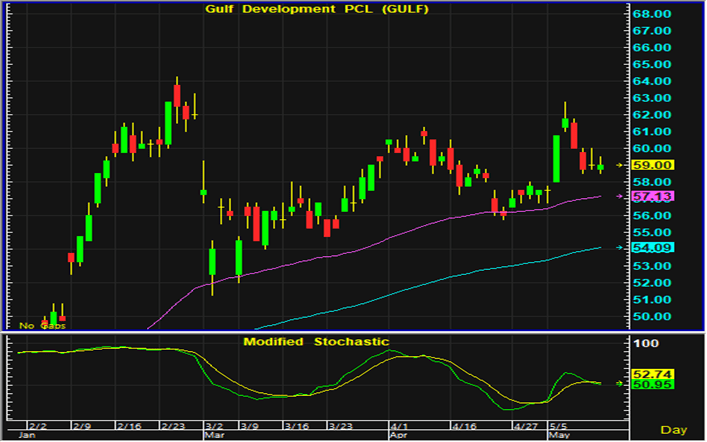Image resolution: width=707 pixels, height=442 pixels.
Task: Click the magenta arrow marker beside 57.13
Action: [620, 196]
